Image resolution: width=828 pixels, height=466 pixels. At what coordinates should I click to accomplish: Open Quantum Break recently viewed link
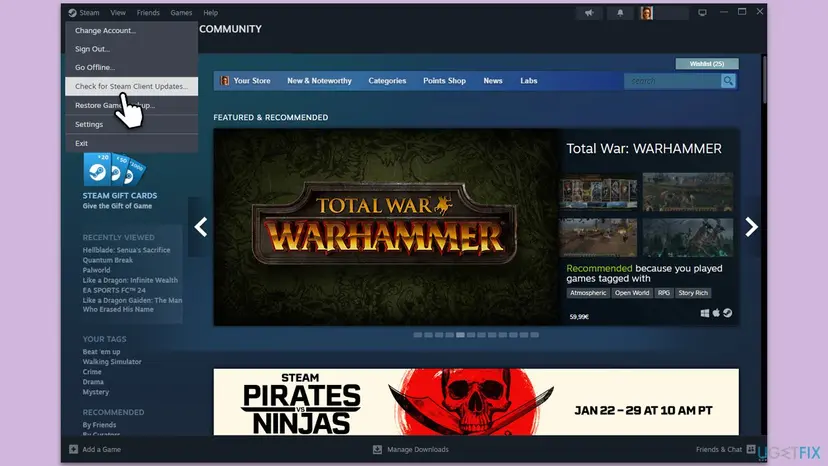pos(108,260)
